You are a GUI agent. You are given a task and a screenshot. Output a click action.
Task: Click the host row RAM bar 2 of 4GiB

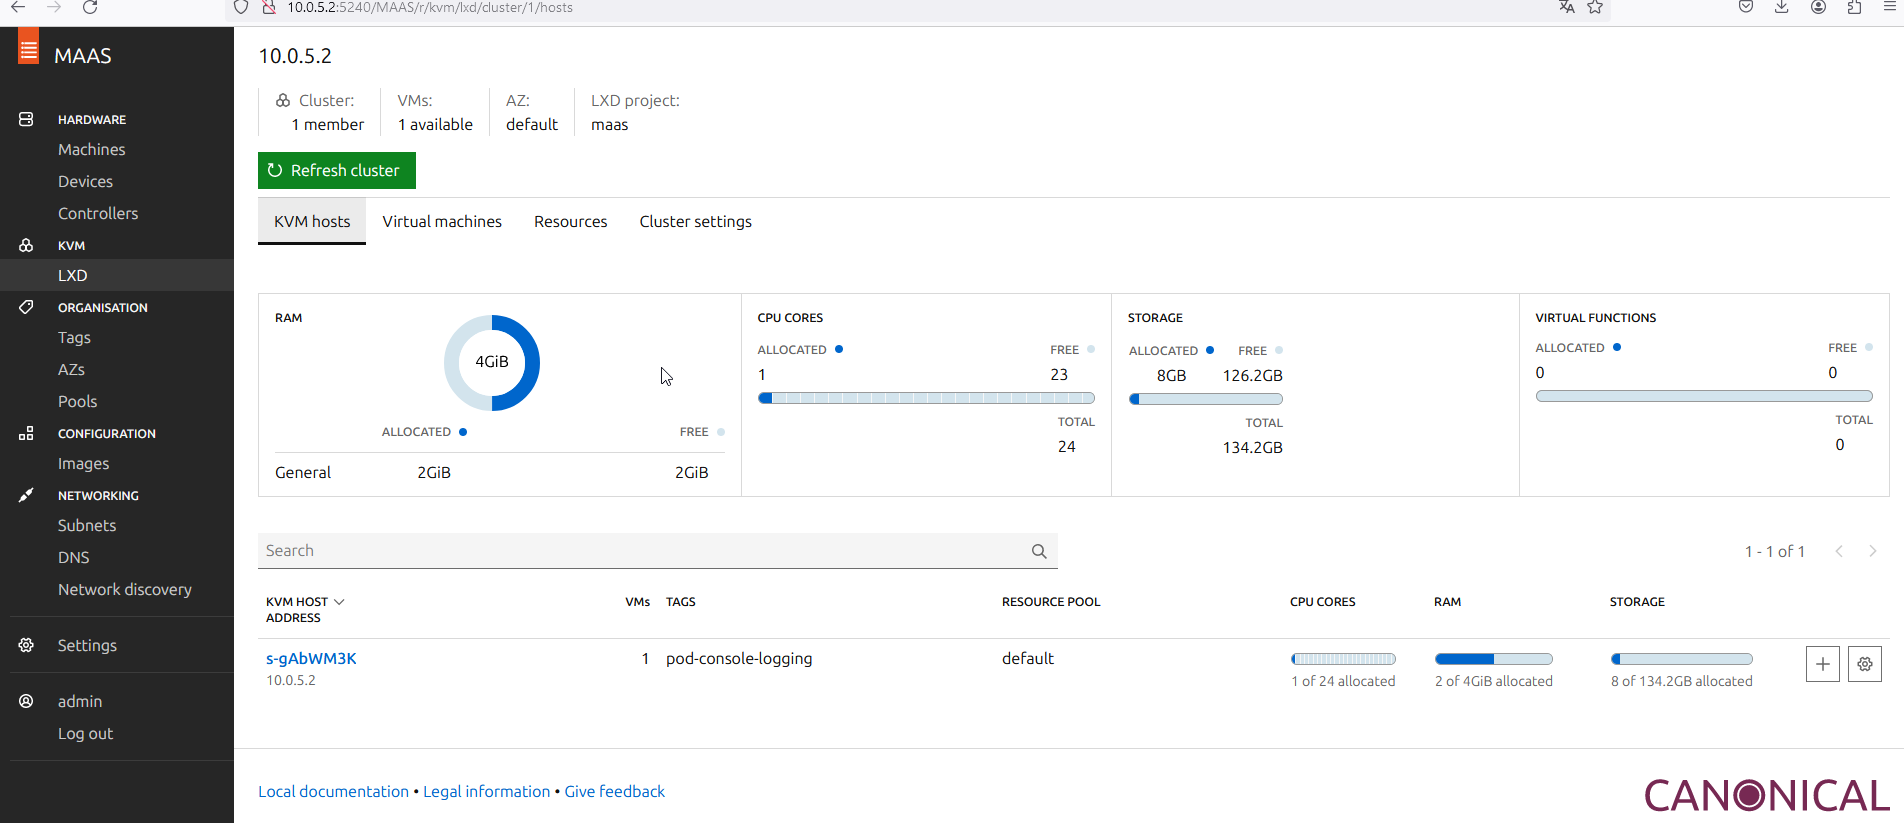click(1494, 659)
